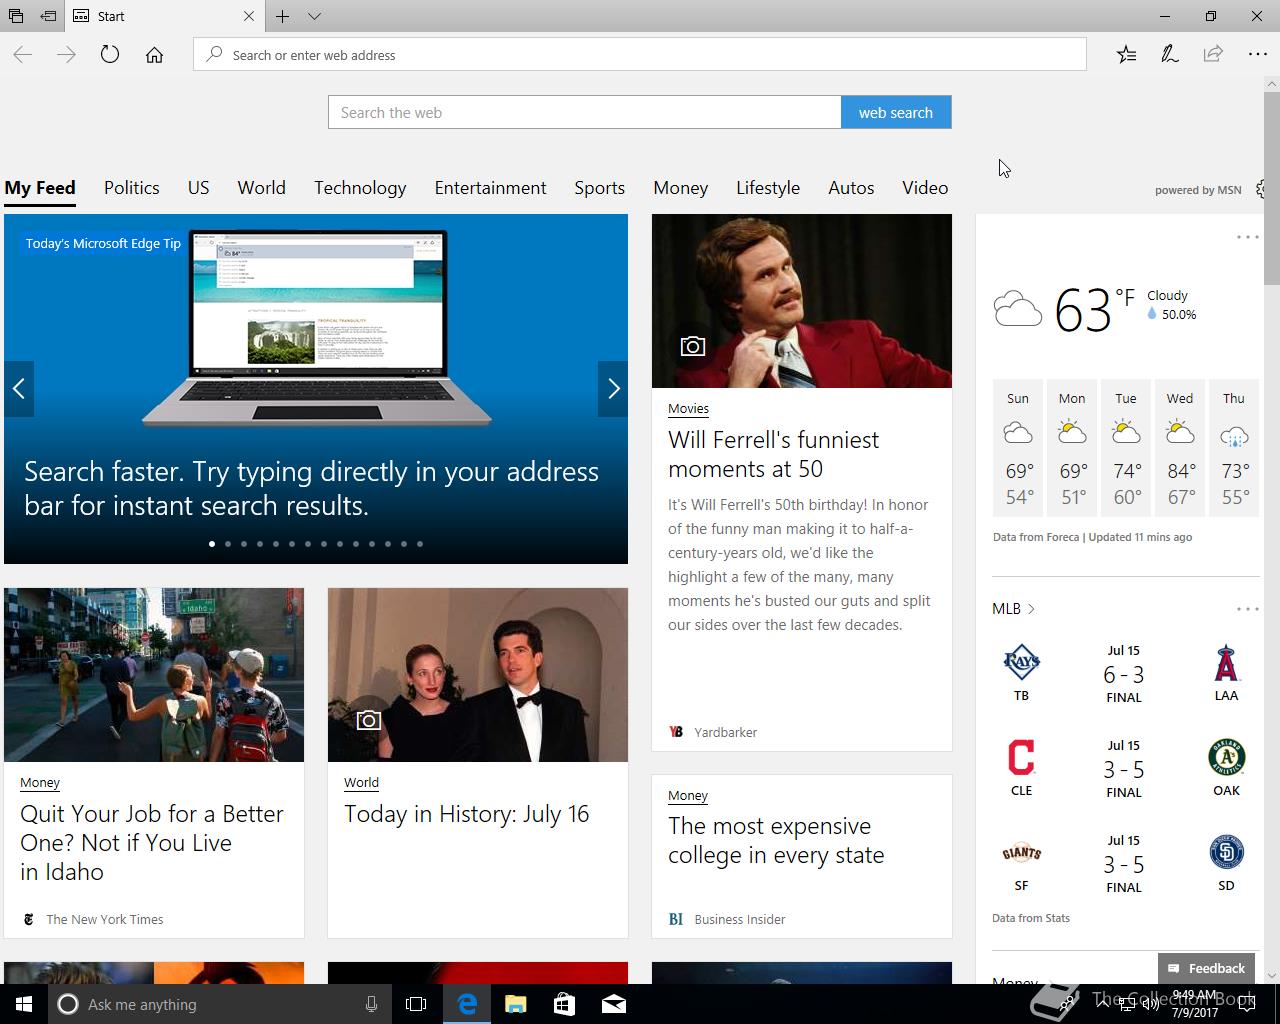The height and width of the screenshot is (1024, 1280).
Task: Open Today in History: July 16
Action: 467,814
